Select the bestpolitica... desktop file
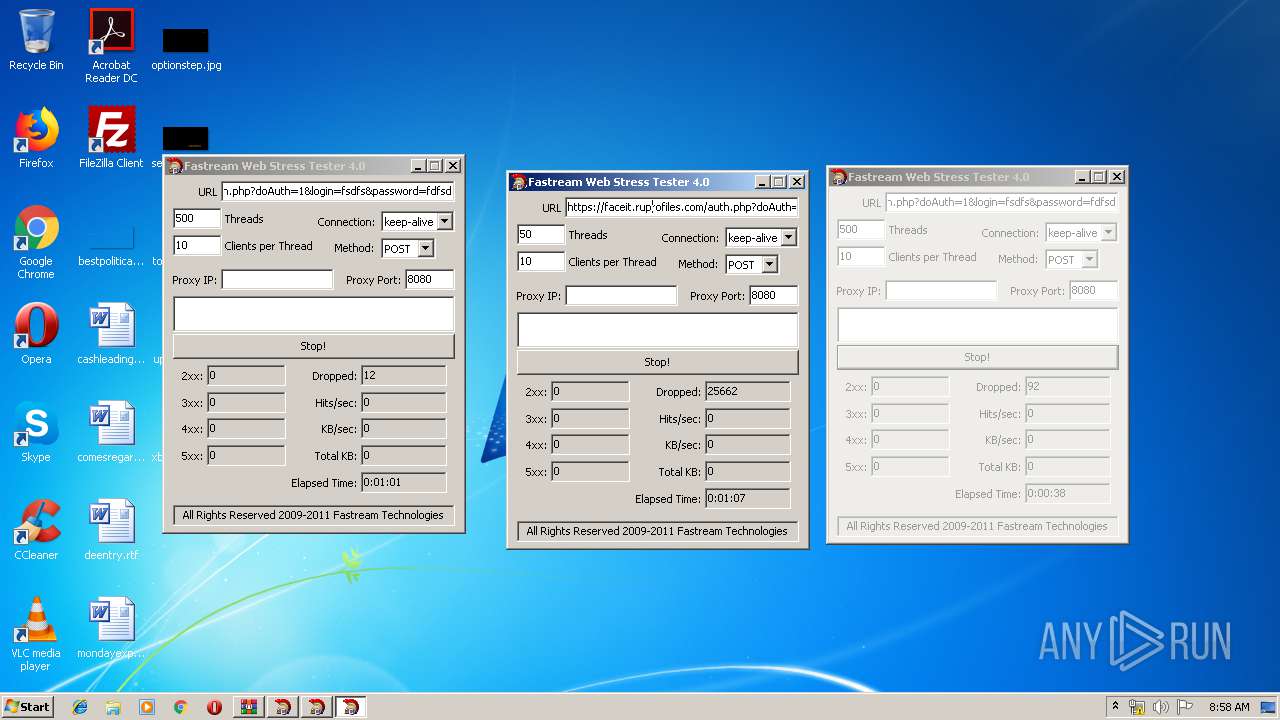Image resolution: width=1280 pixels, height=720 pixels. [x=111, y=246]
